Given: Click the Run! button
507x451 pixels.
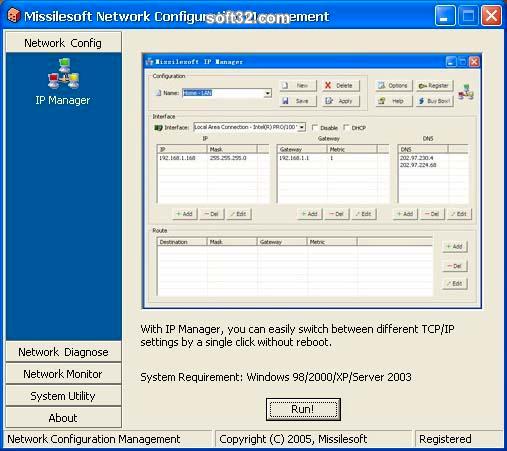Looking at the screenshot, I should (x=303, y=409).
